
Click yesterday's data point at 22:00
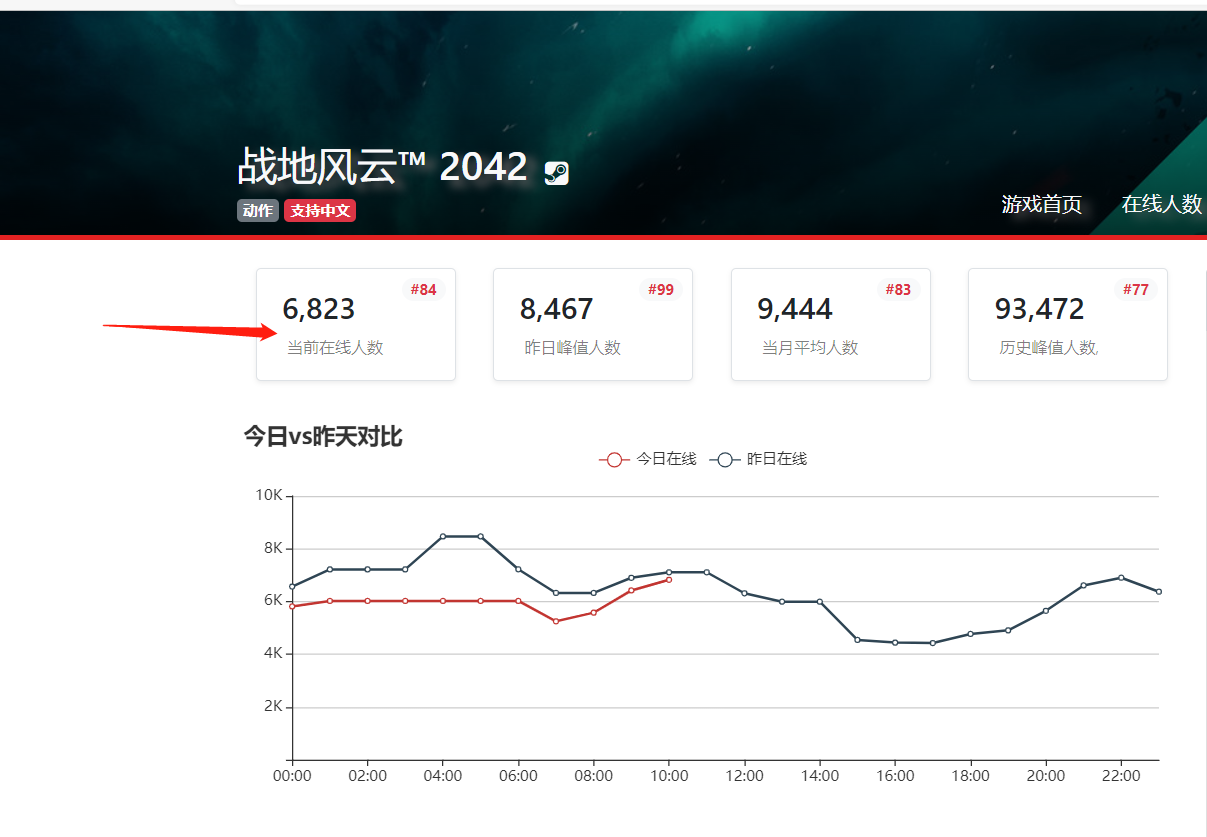coord(1121,577)
